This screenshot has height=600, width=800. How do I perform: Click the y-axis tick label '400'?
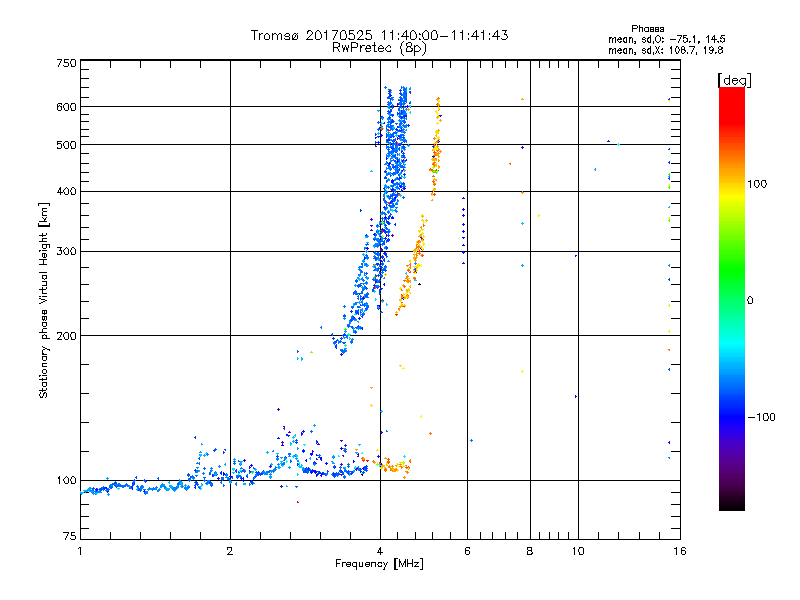tap(67, 191)
